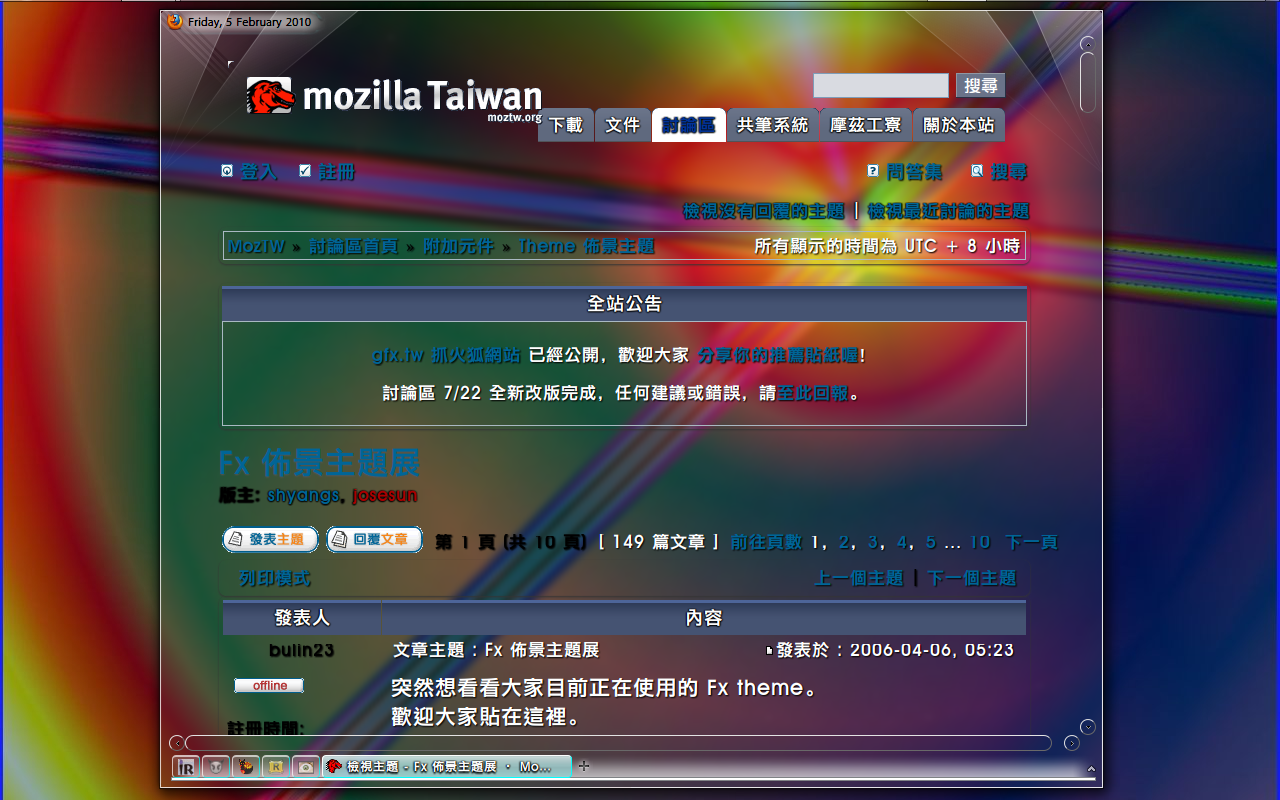Open a new tab with the plus button
This screenshot has width=1280, height=800.
(585, 767)
